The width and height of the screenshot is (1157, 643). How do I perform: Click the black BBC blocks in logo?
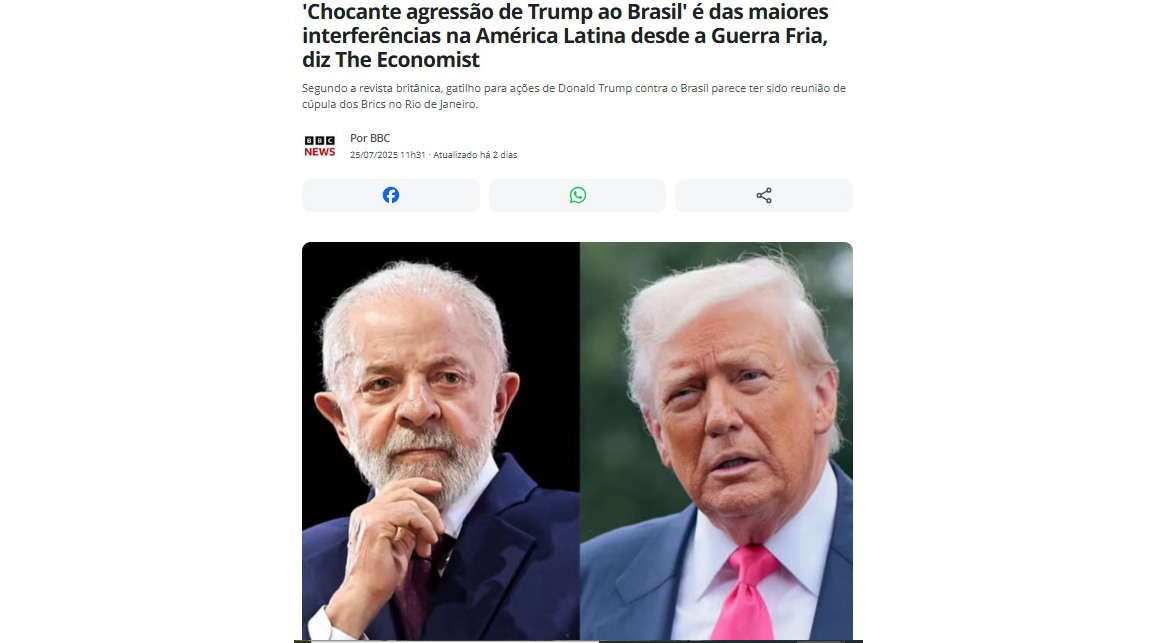[320, 140]
